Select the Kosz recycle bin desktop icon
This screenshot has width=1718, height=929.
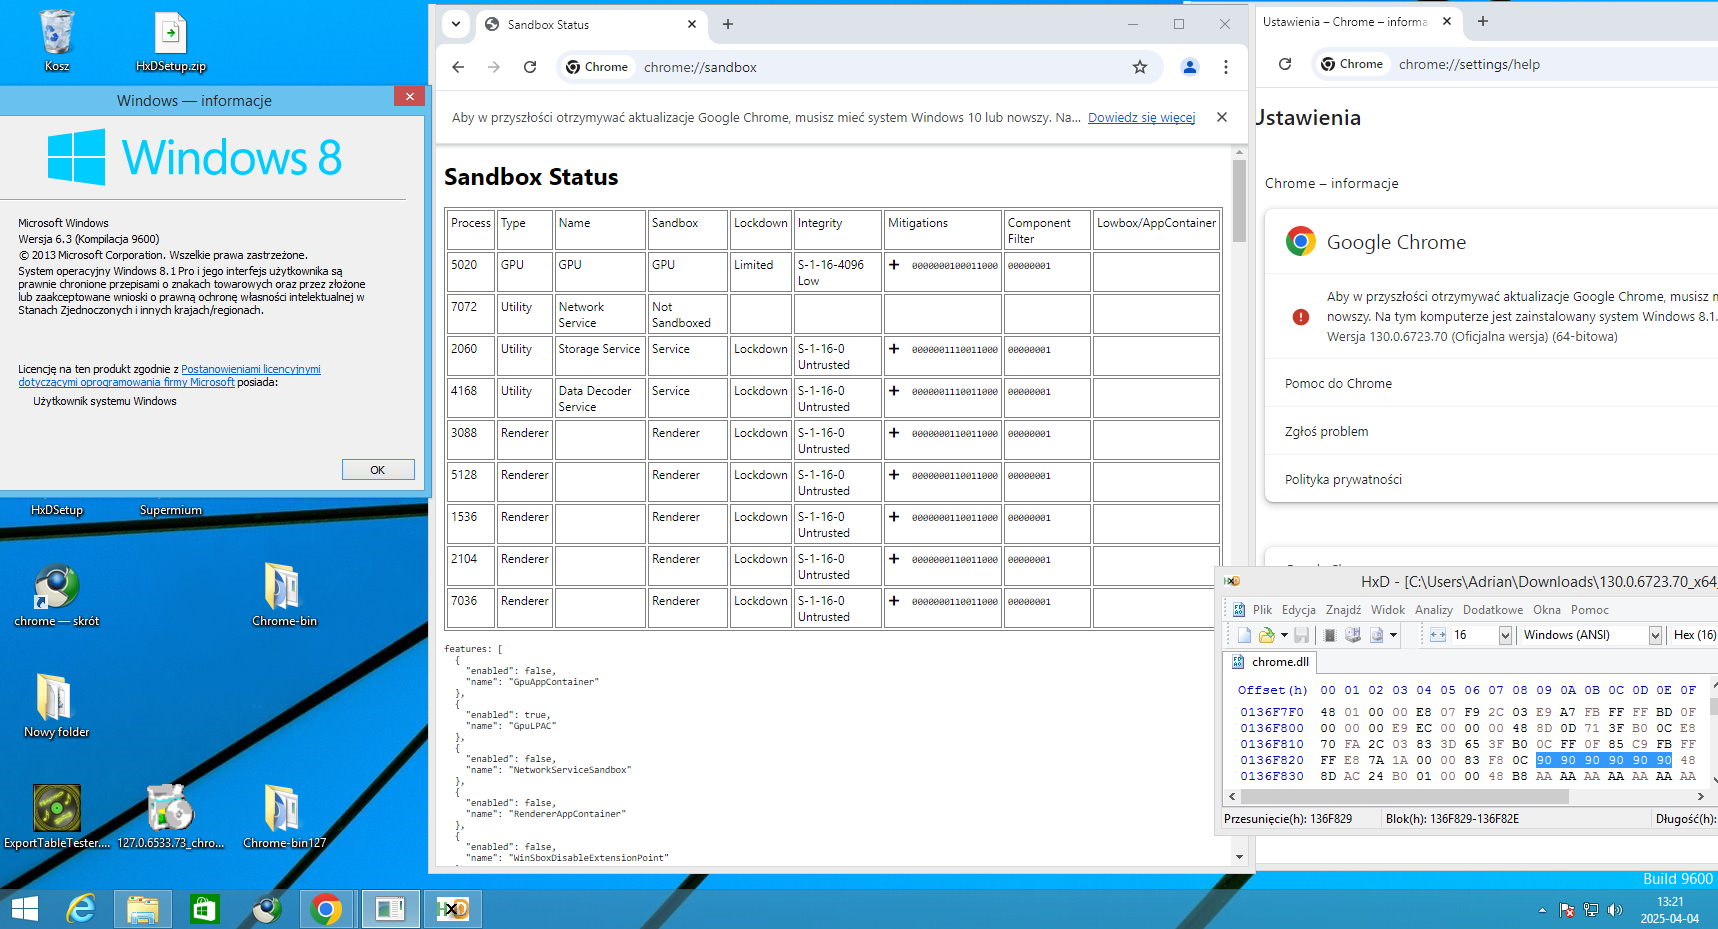57,41
